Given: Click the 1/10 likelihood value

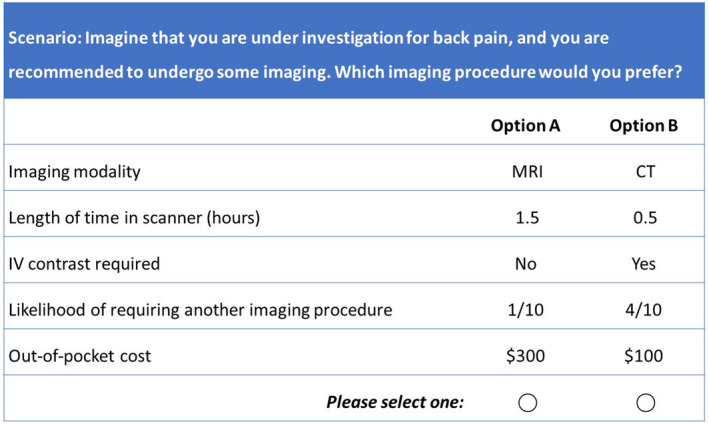Looking at the screenshot, I should click(x=525, y=310).
